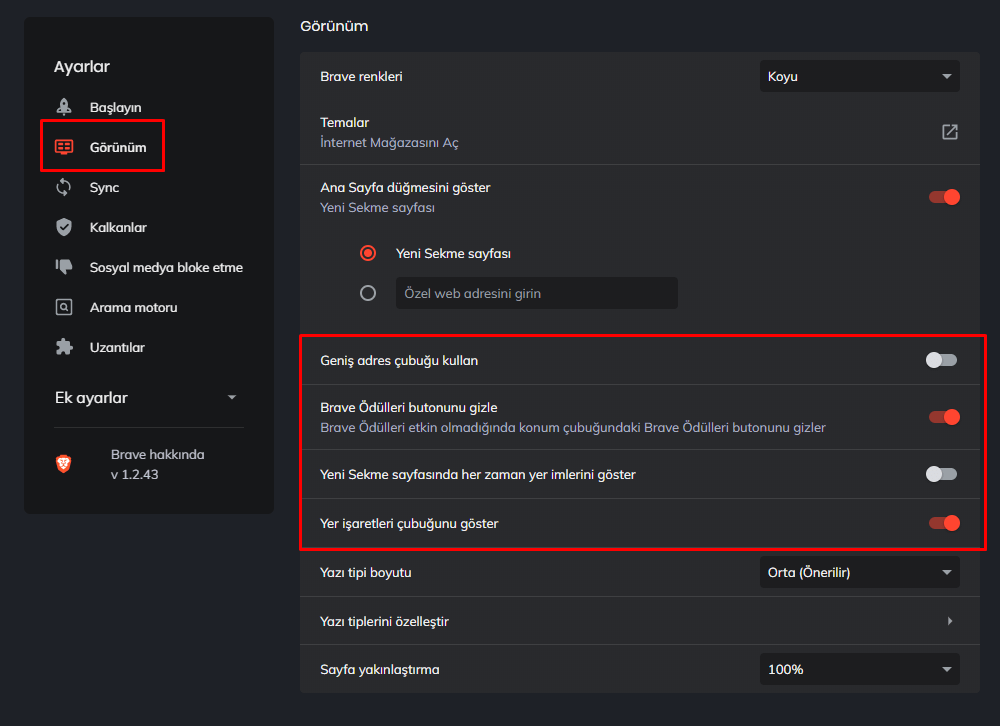Click the Sync arrows icon
The height and width of the screenshot is (726, 1000).
64,187
